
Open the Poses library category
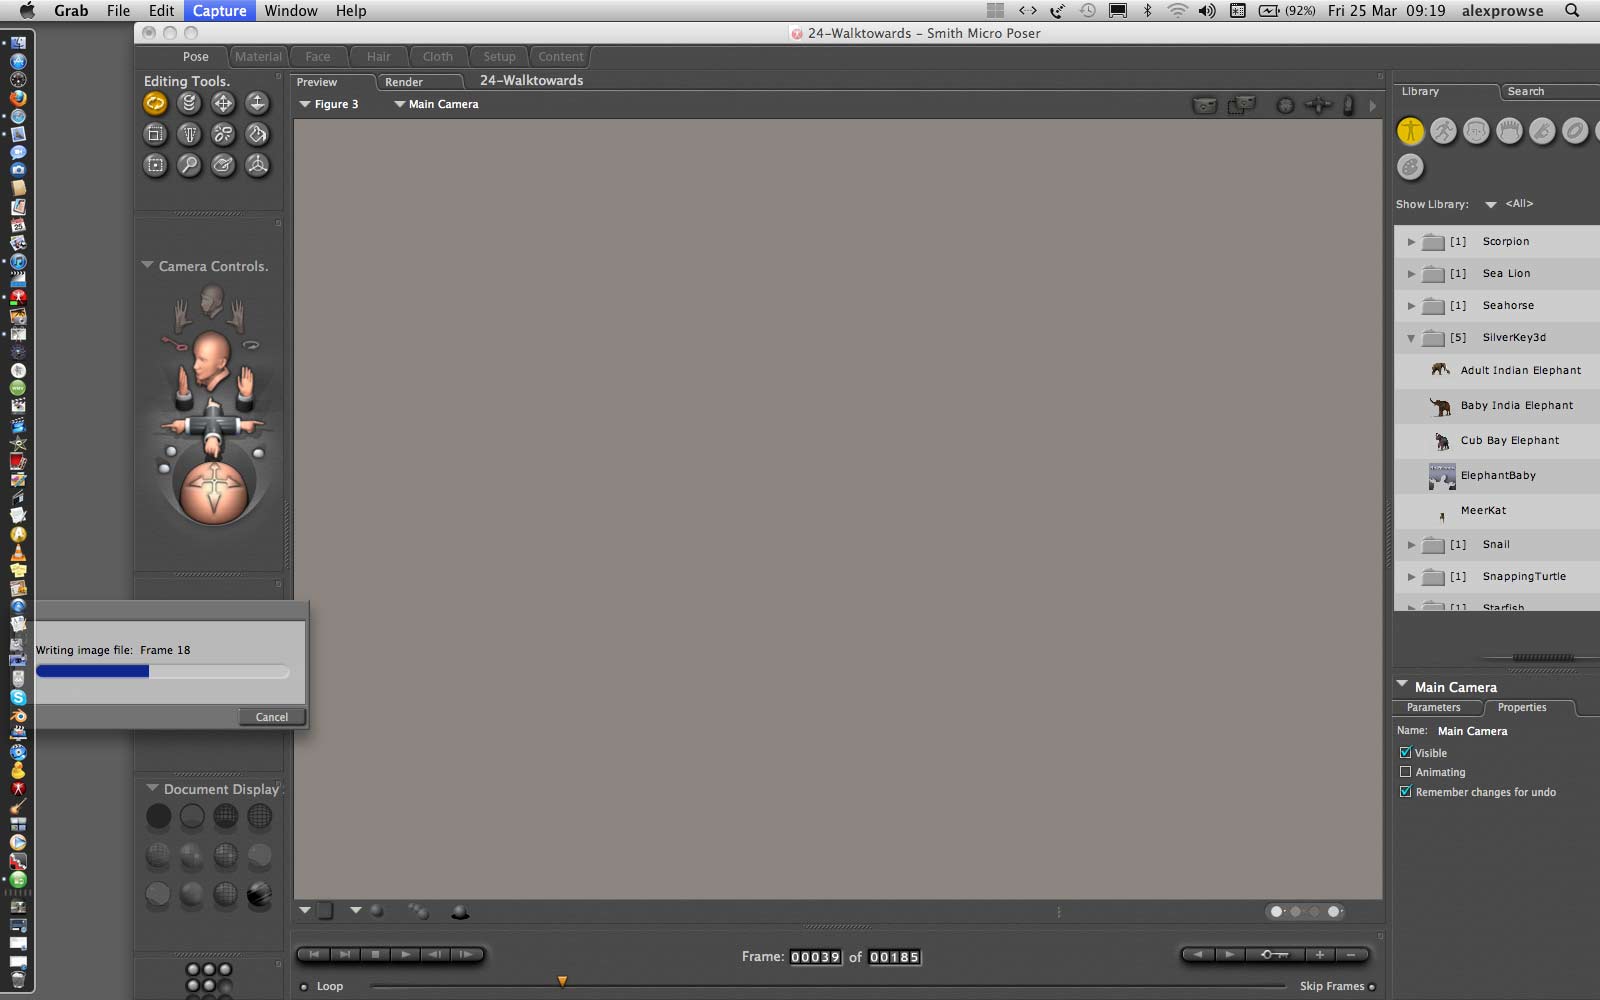pyautogui.click(x=1443, y=131)
